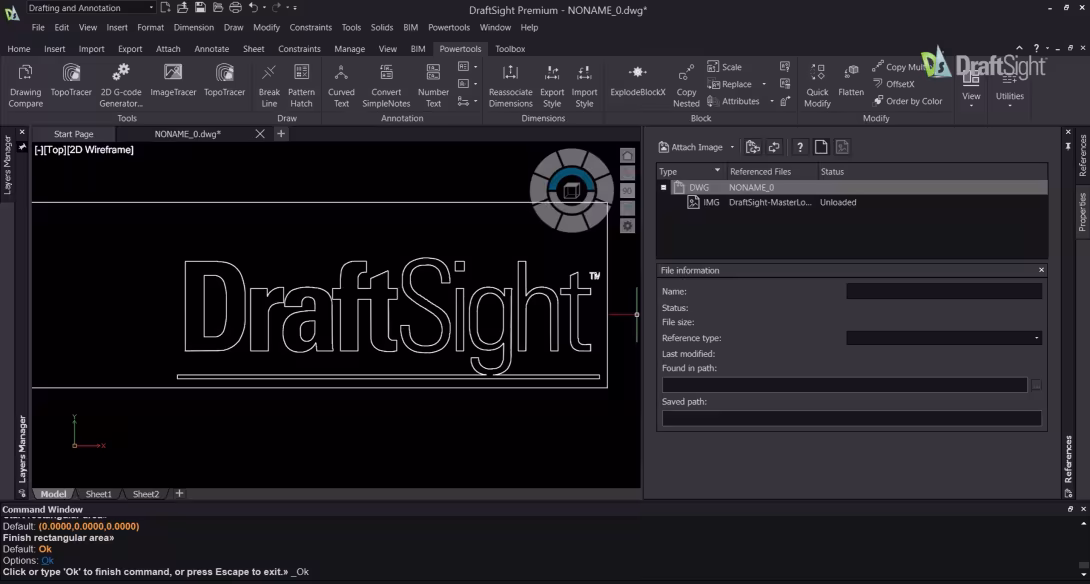Switch to the Toolbox ribbon tab
The height and width of the screenshot is (584, 1090).
510,49
